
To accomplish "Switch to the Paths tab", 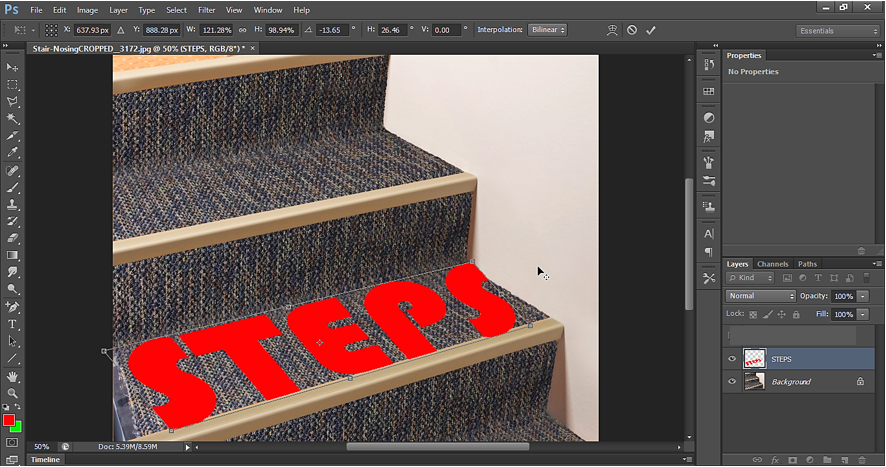I will (807, 264).
